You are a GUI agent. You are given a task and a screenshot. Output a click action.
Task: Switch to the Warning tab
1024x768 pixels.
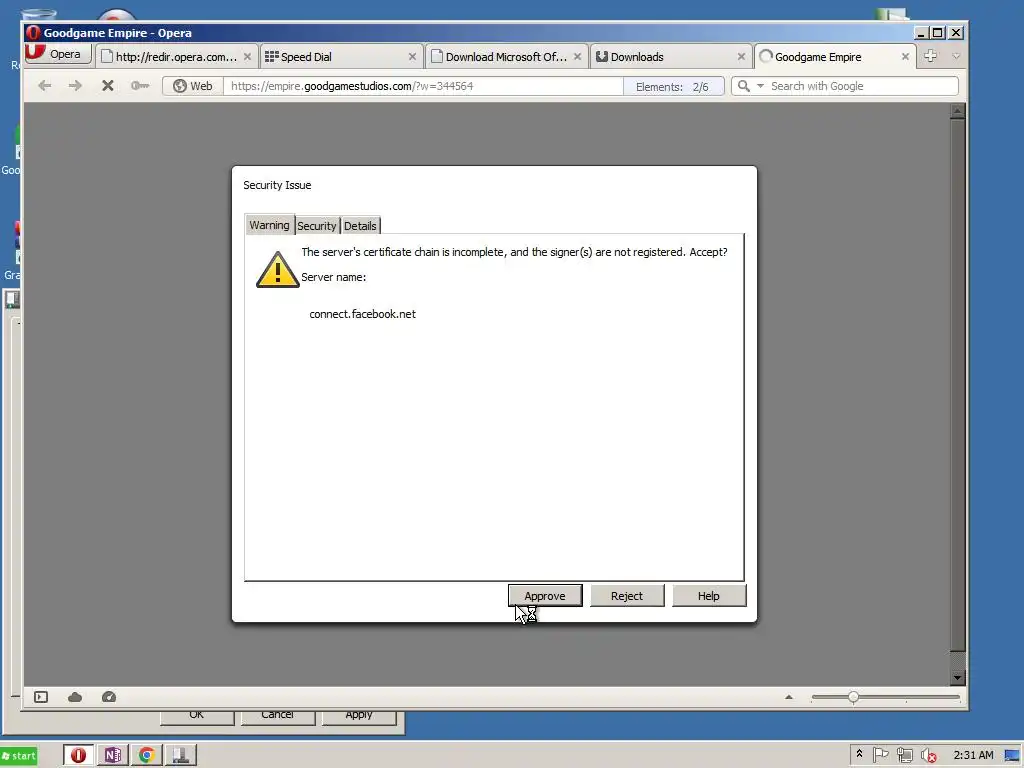coord(269,225)
